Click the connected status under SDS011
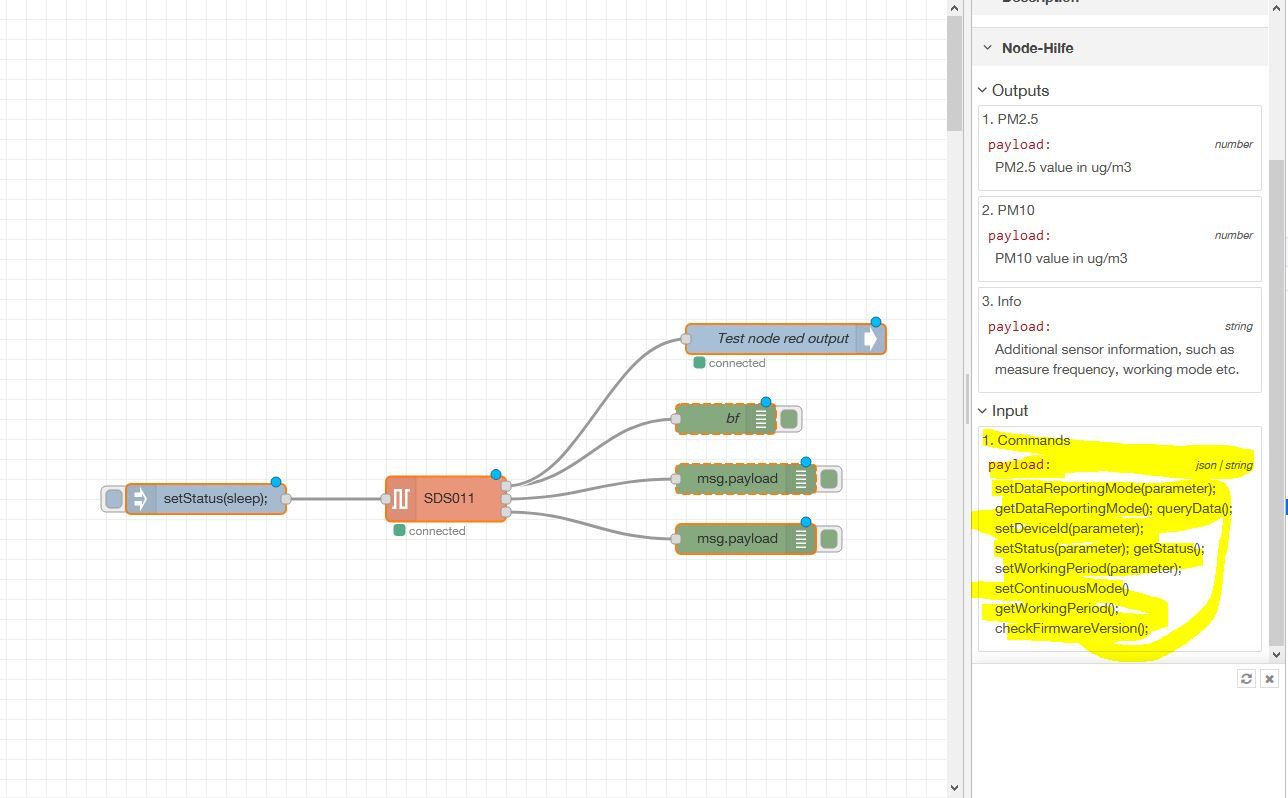 coord(430,531)
